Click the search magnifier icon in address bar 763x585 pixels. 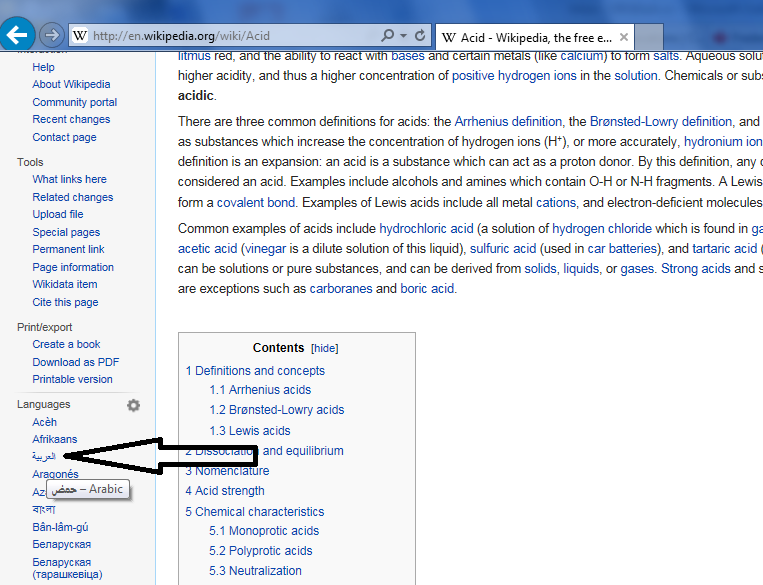(x=388, y=36)
